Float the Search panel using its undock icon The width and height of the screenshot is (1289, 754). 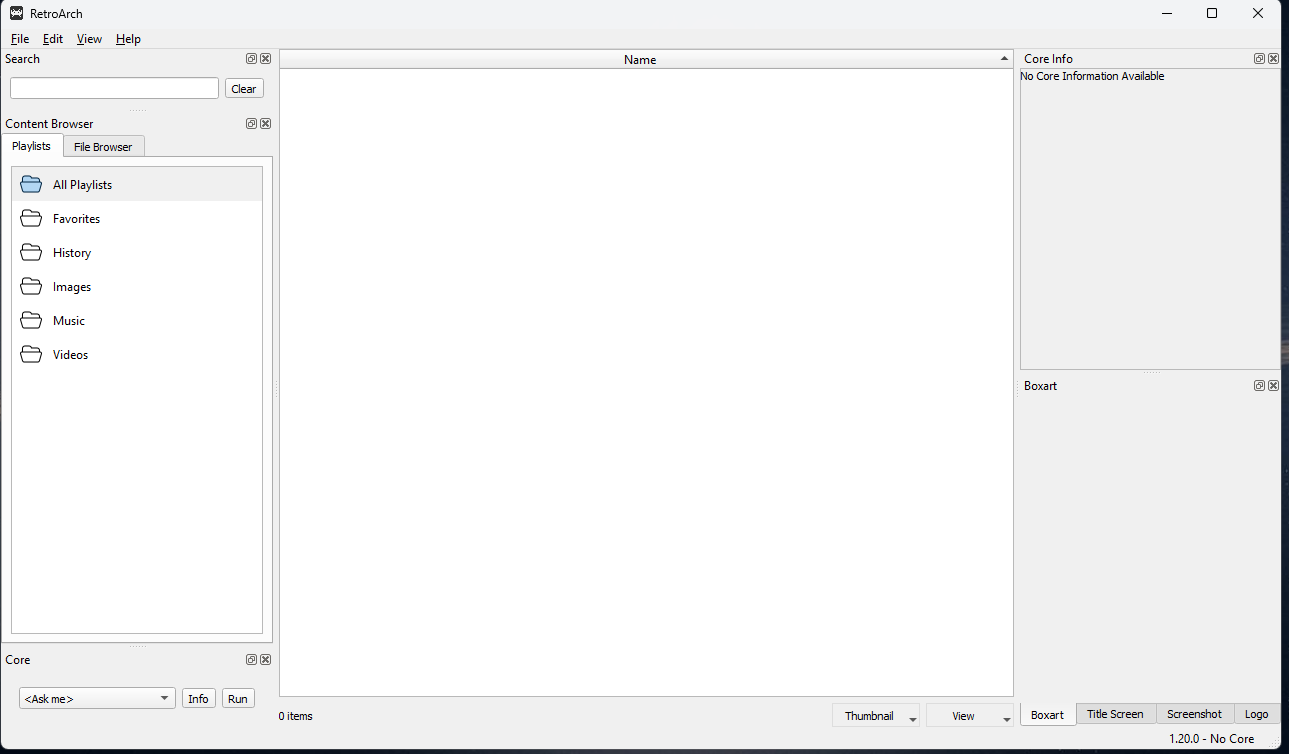(x=252, y=59)
